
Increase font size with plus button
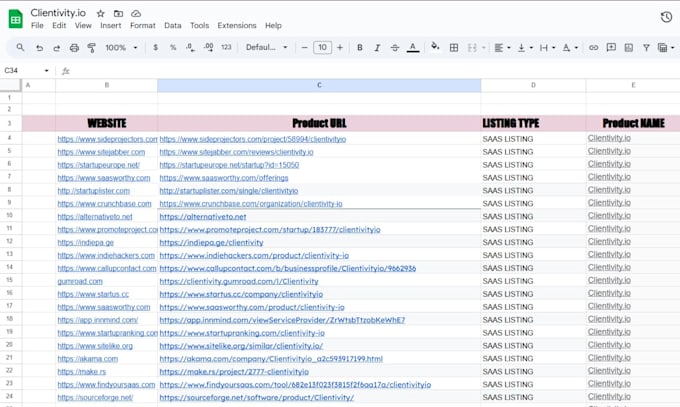point(340,47)
